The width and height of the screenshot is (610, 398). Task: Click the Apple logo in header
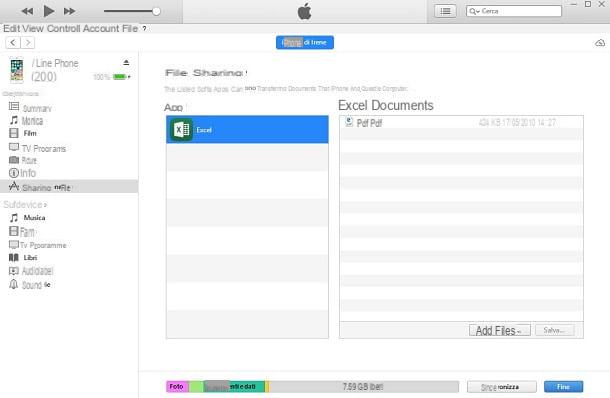click(x=304, y=11)
